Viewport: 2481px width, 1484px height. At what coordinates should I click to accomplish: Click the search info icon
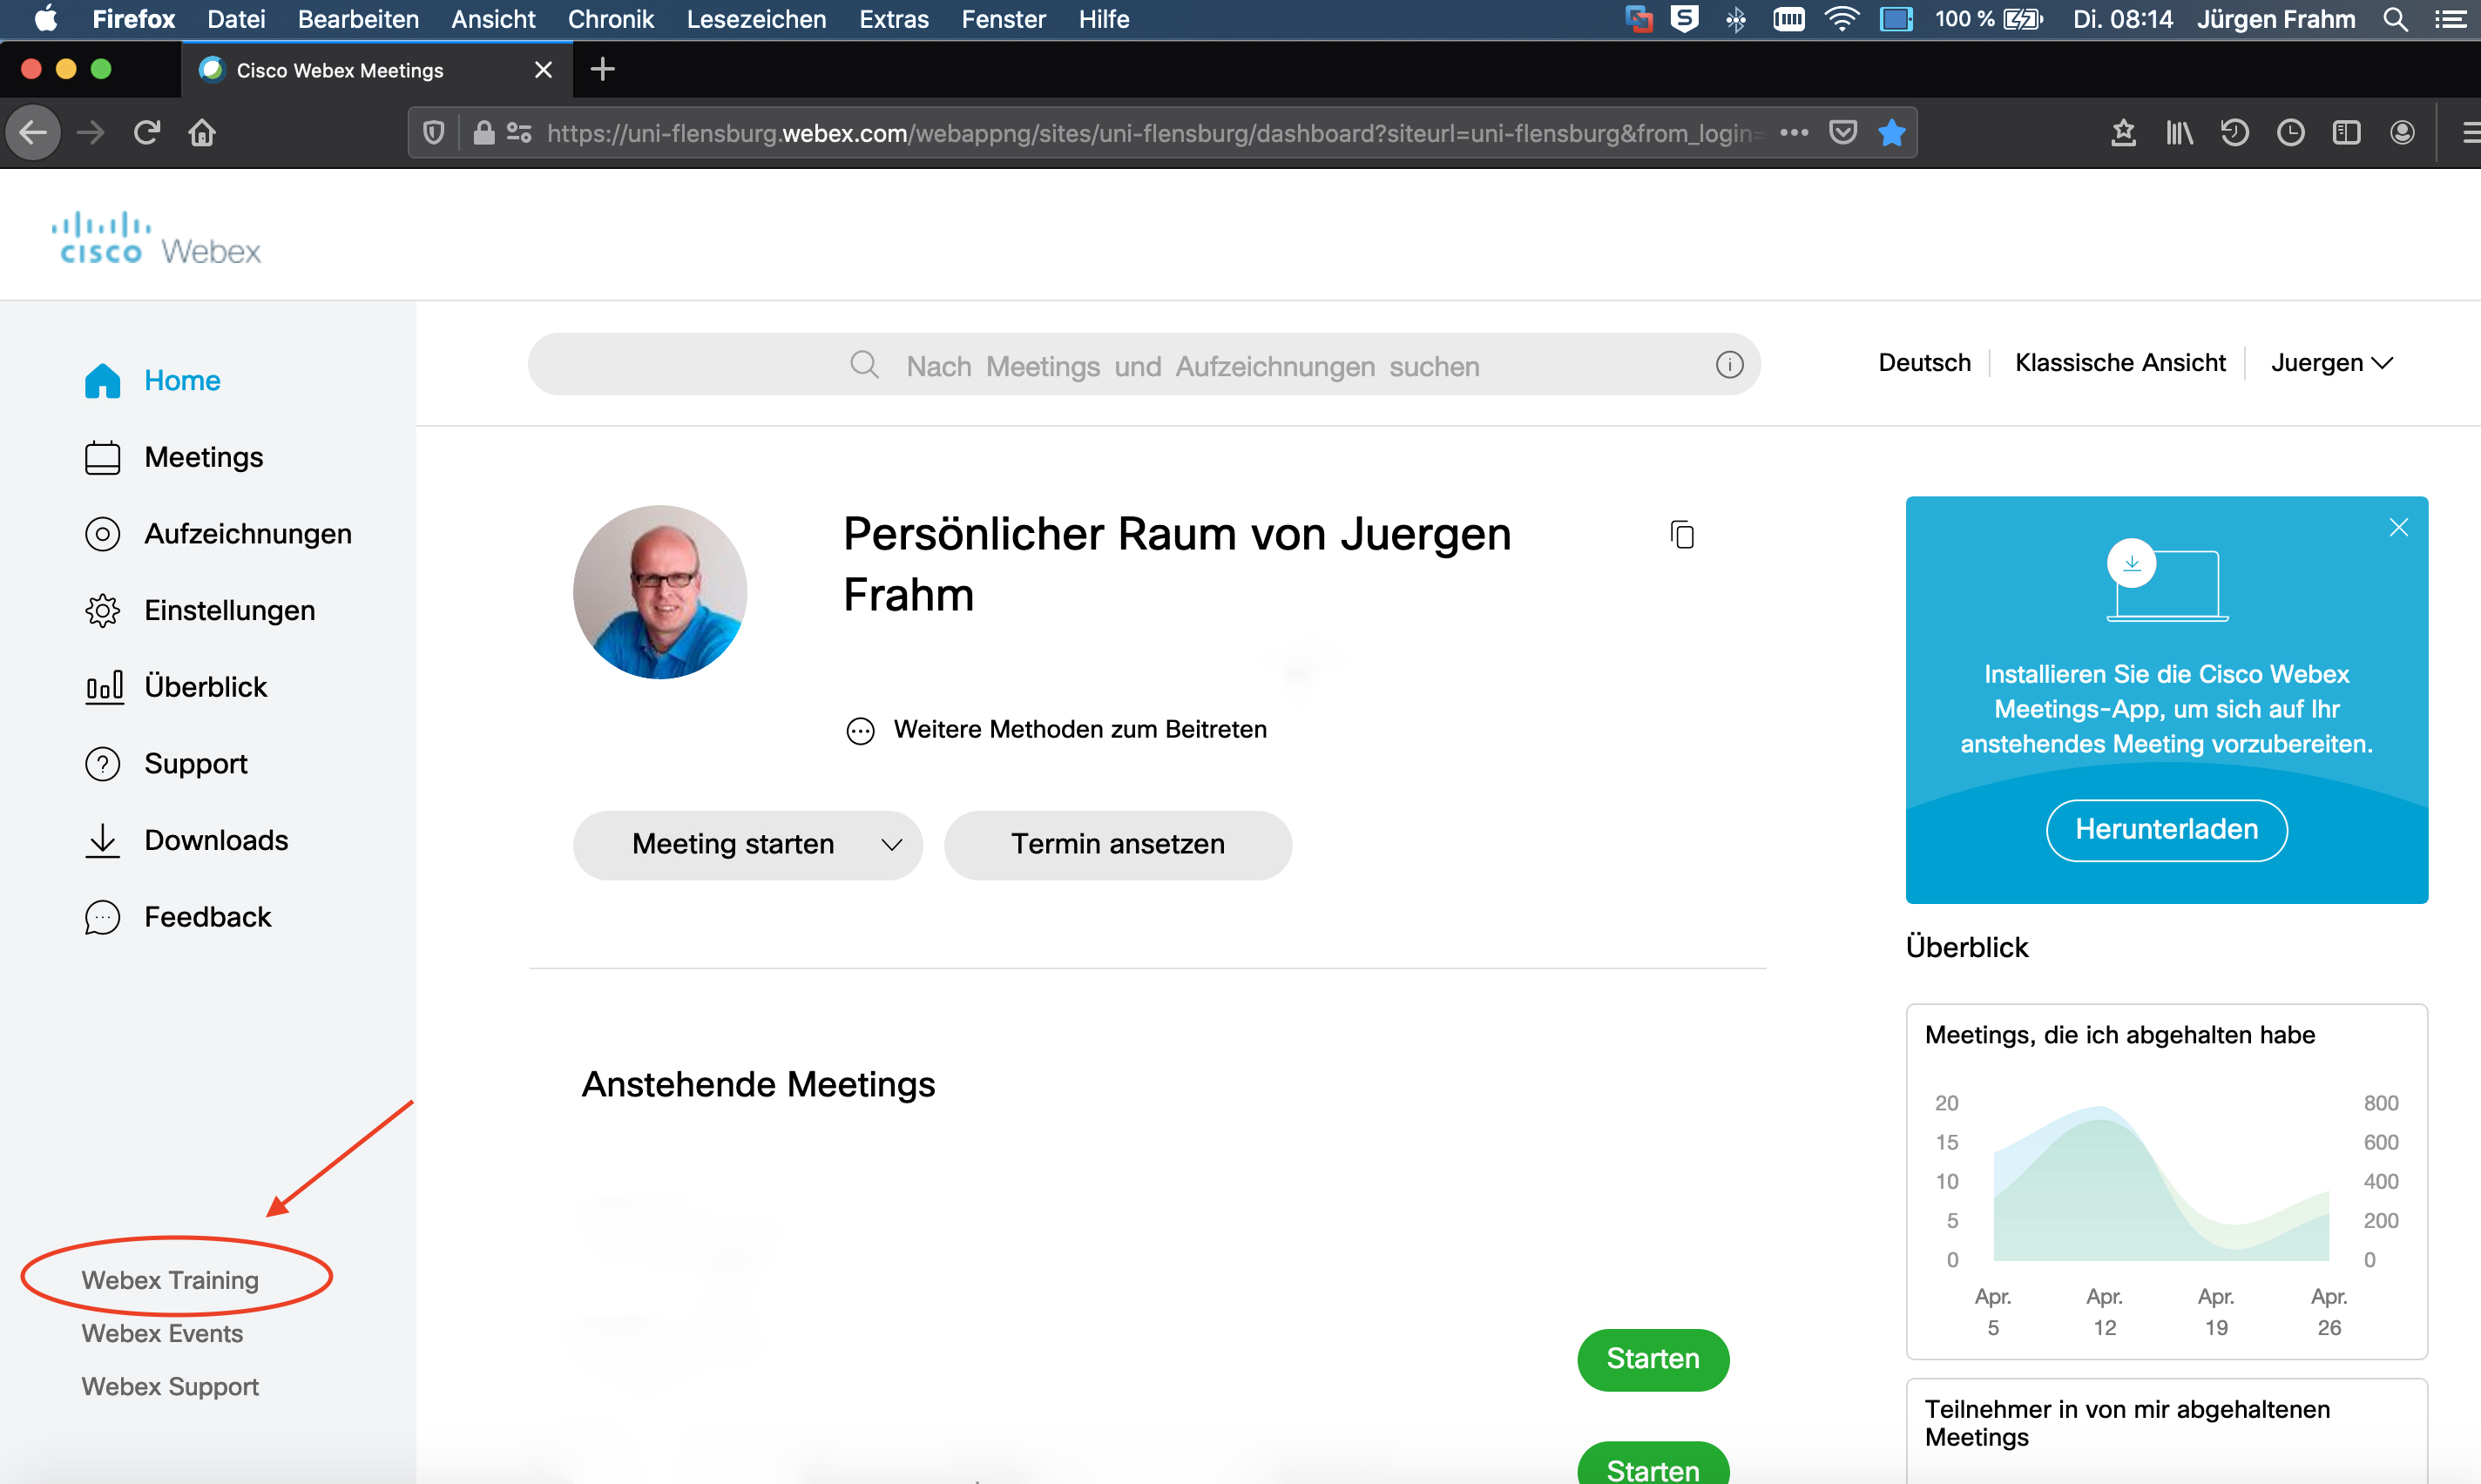1729,365
